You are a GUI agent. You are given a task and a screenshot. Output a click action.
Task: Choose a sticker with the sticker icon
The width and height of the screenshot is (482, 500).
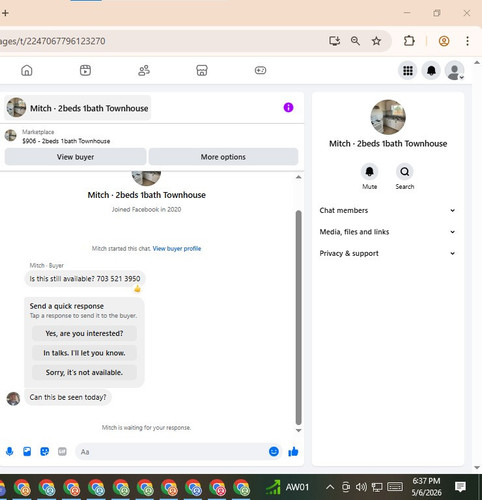[x=44, y=452]
